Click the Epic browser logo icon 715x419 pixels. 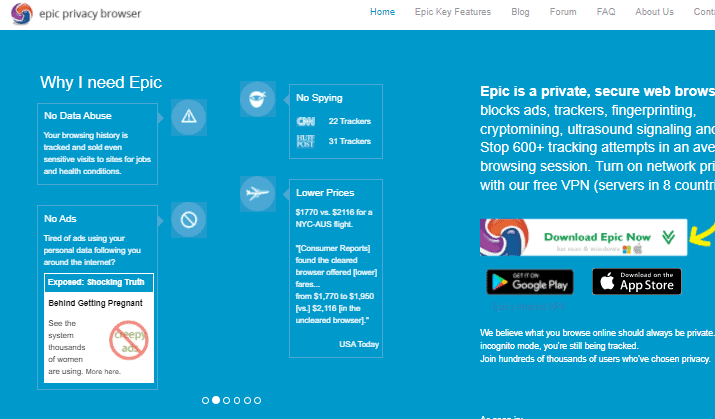coord(22,14)
